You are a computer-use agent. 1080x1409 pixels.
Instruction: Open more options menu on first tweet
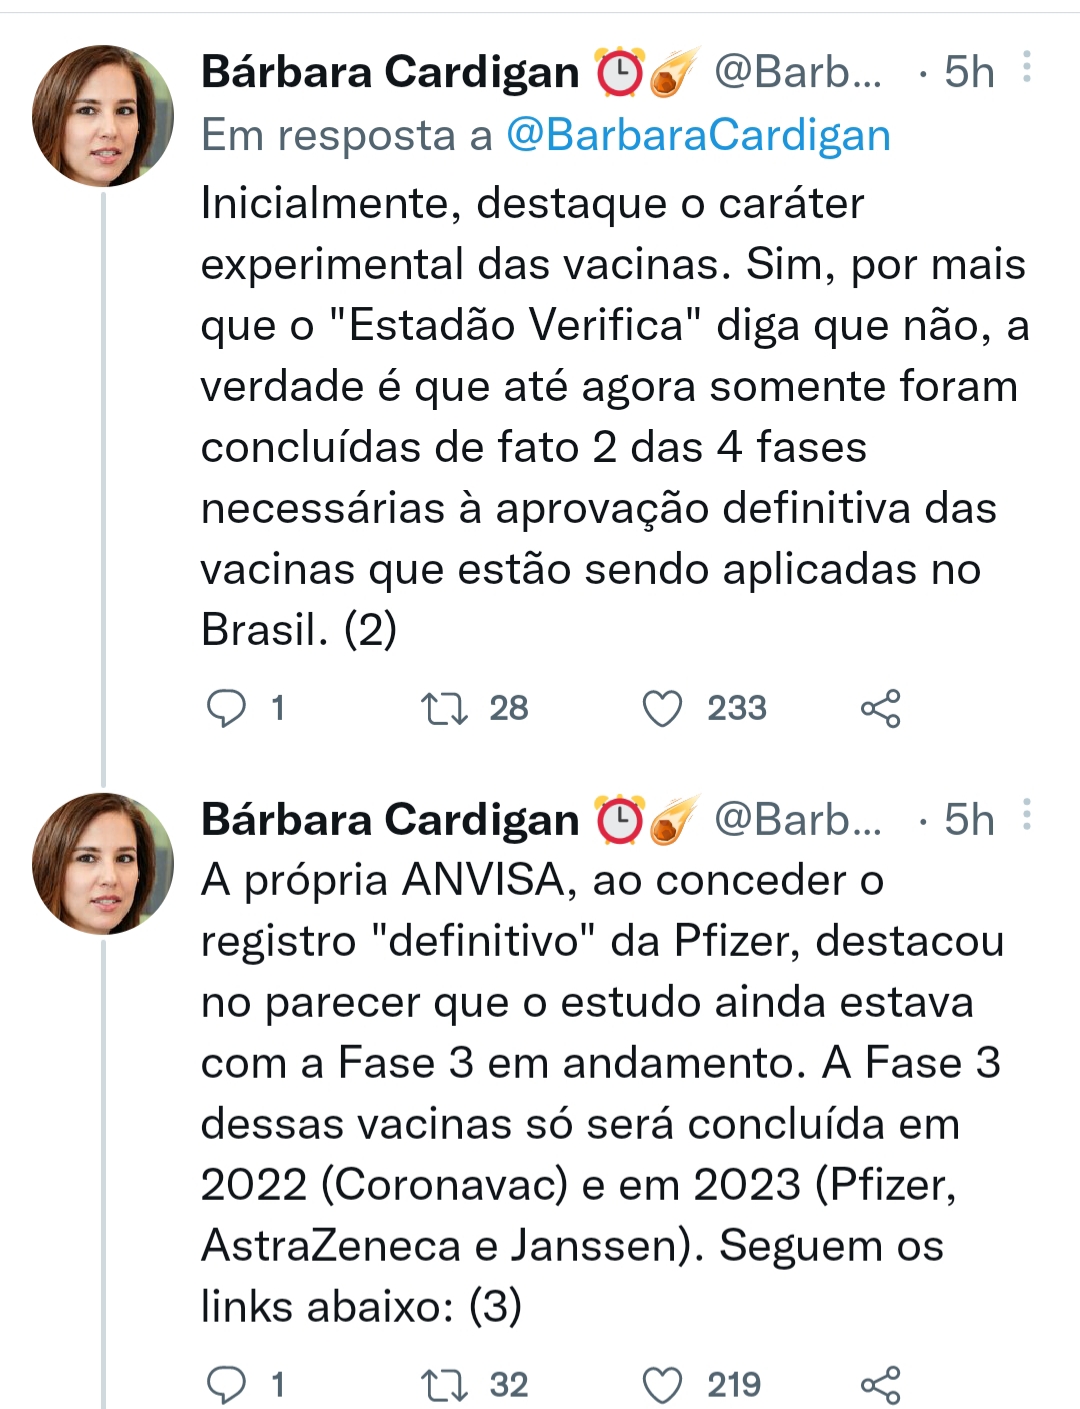click(1027, 68)
